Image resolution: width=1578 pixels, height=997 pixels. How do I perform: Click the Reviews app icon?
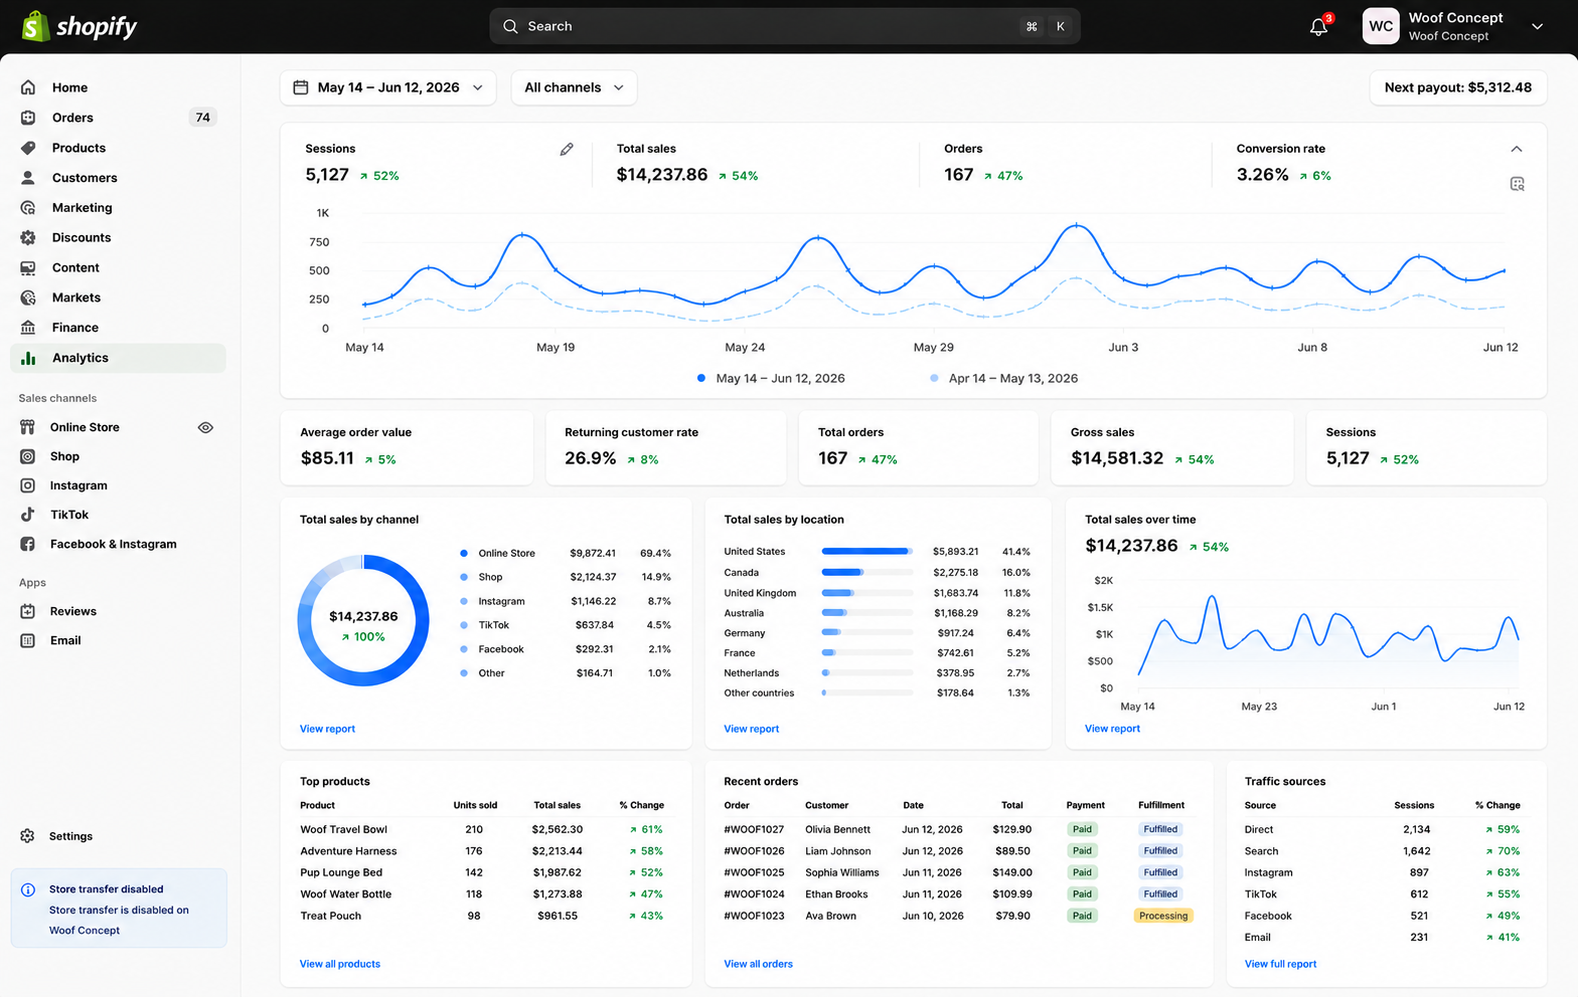tap(28, 611)
